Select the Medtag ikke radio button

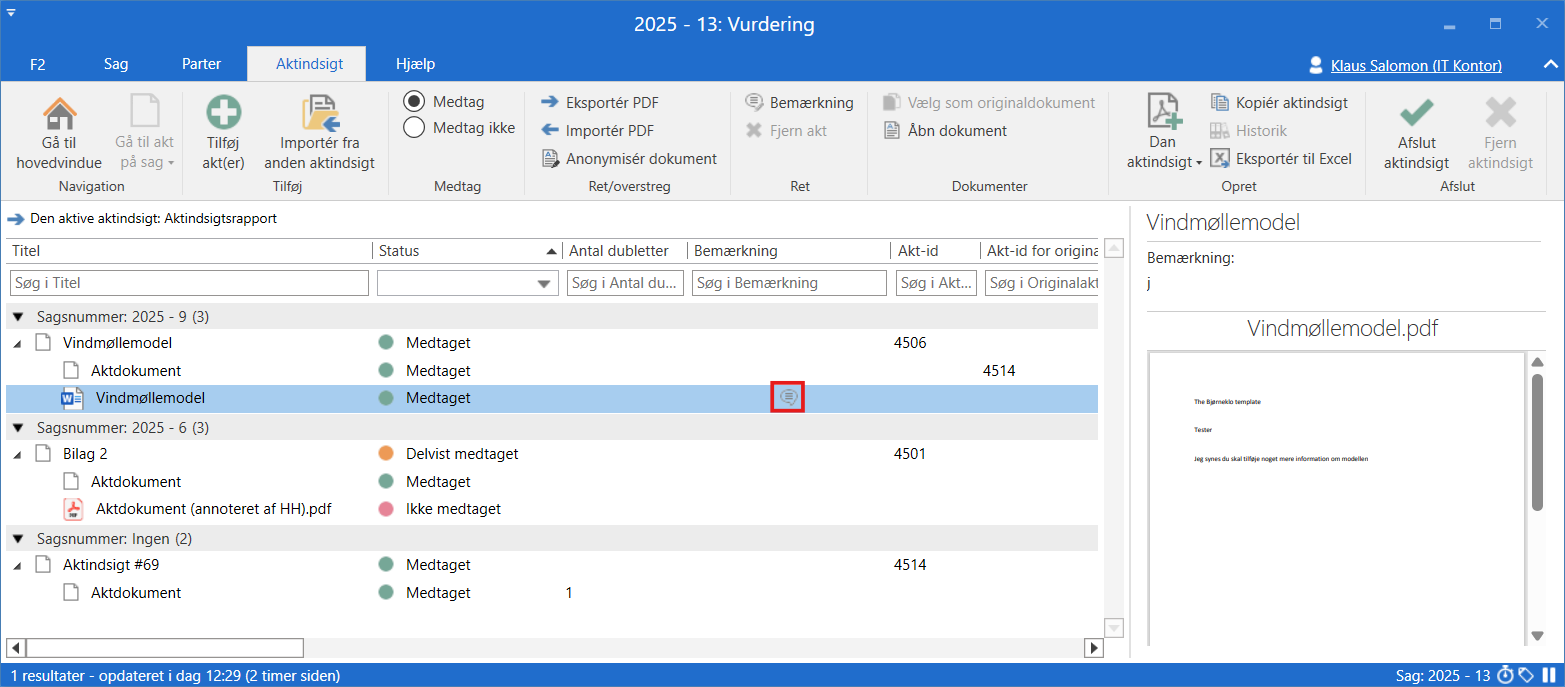[x=414, y=127]
